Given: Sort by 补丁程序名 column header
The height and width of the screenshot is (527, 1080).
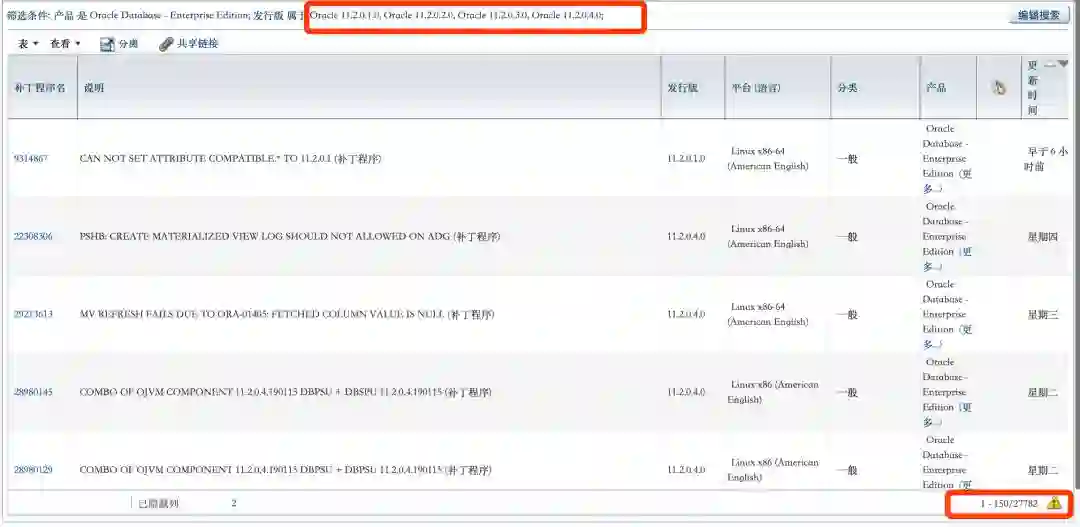Looking at the screenshot, I should click(x=41, y=88).
